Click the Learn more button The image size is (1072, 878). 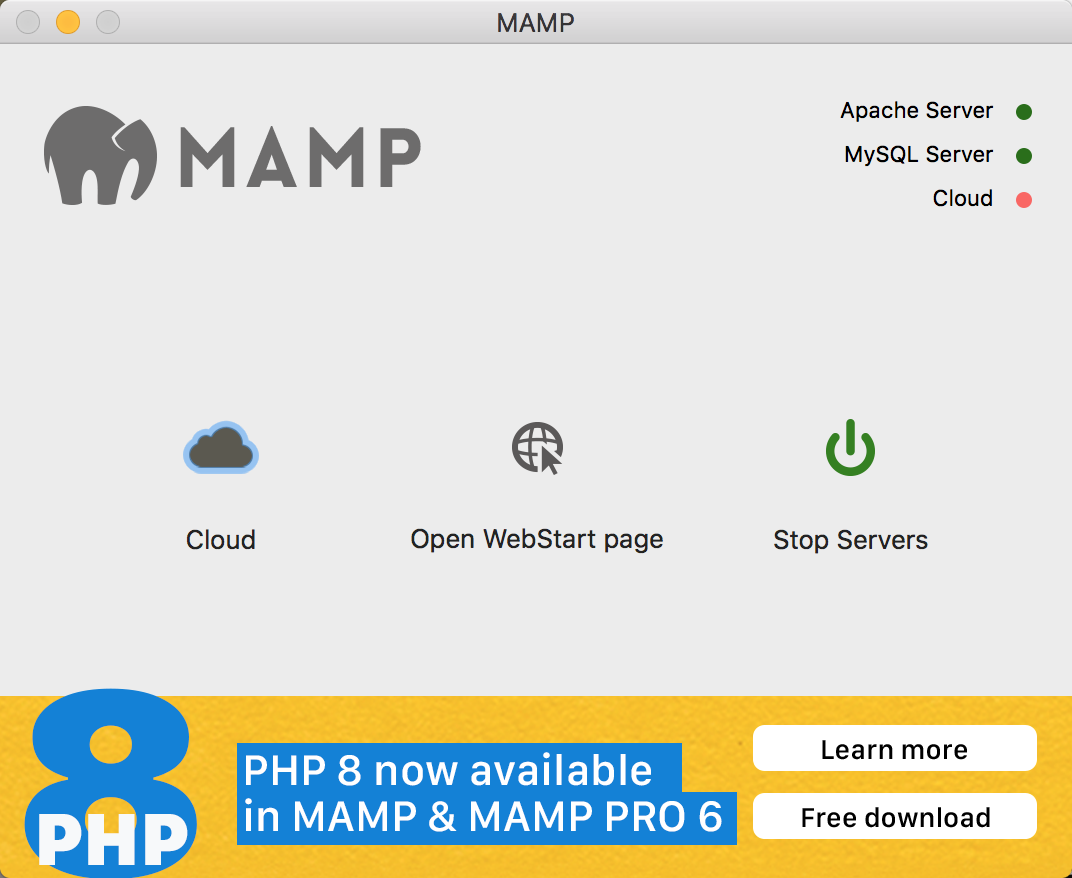pos(894,749)
